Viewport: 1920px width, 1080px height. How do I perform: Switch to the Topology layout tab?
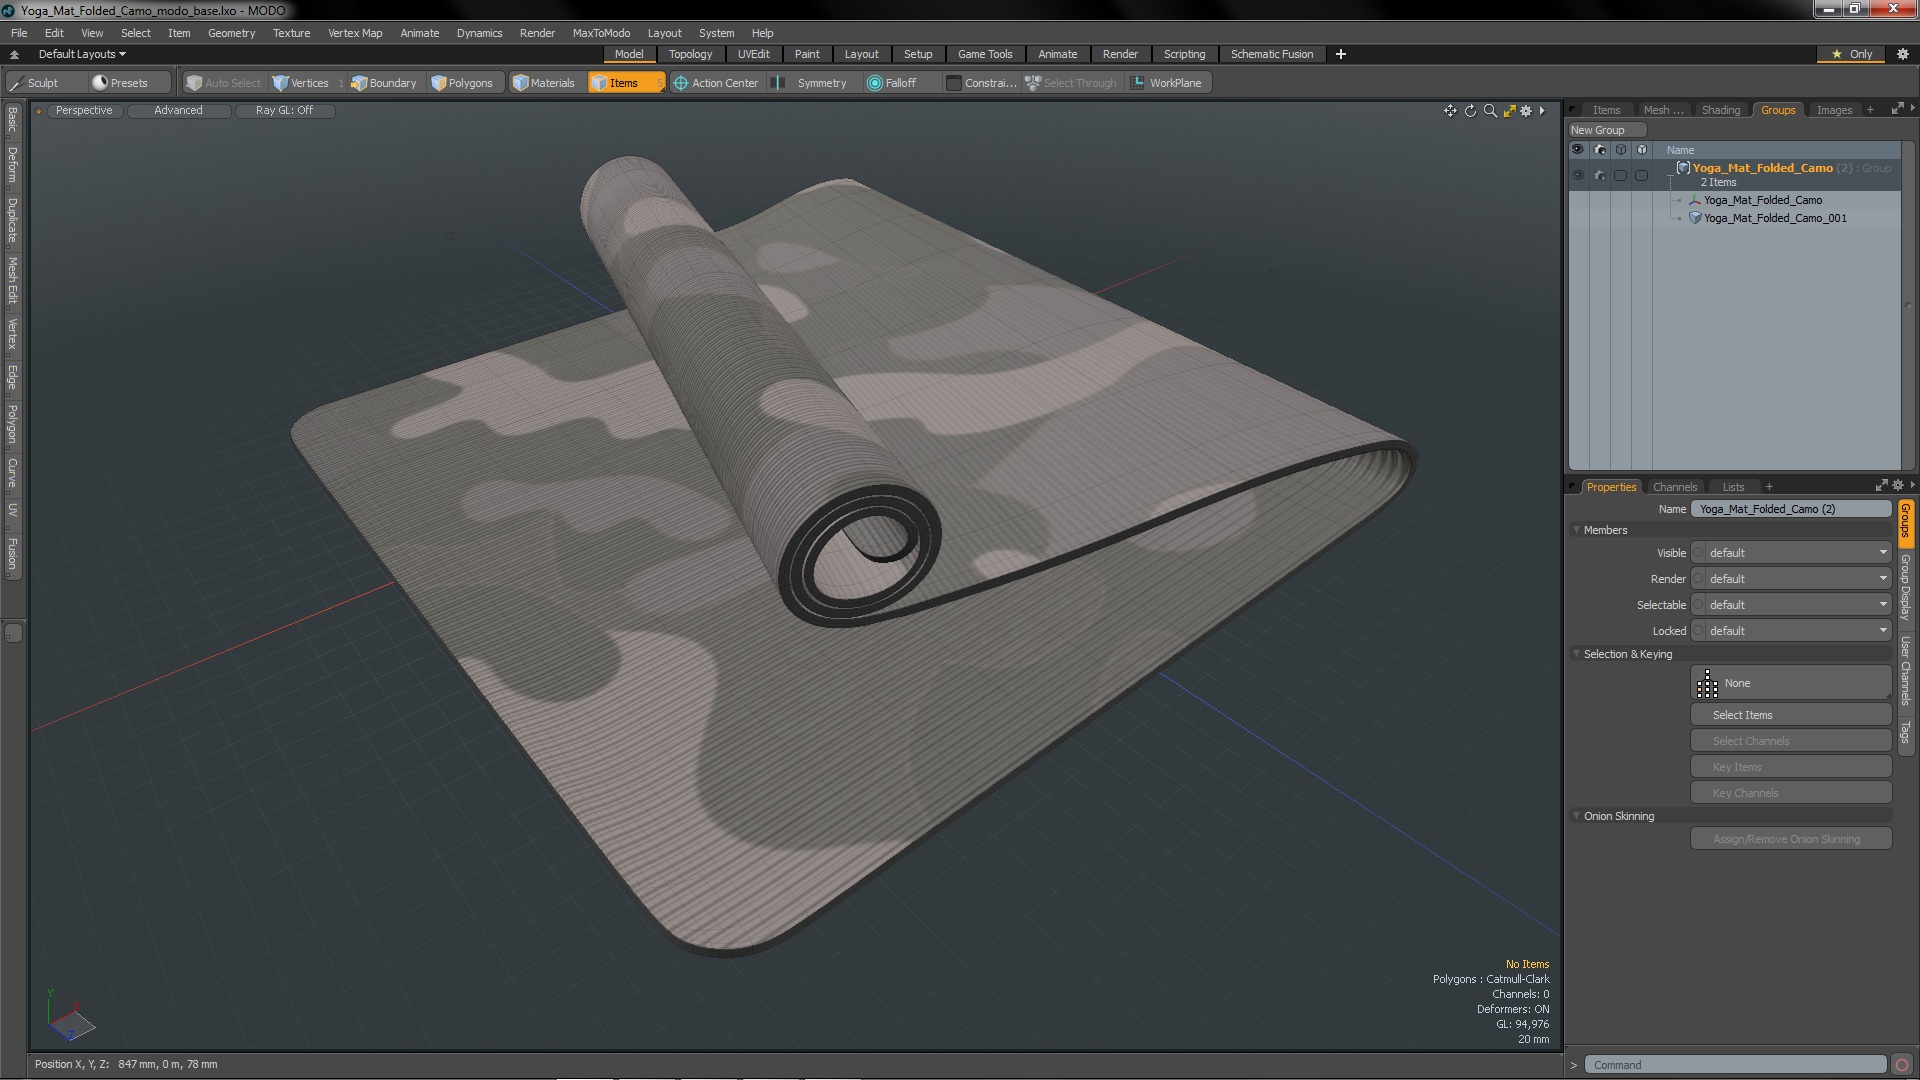coord(690,54)
